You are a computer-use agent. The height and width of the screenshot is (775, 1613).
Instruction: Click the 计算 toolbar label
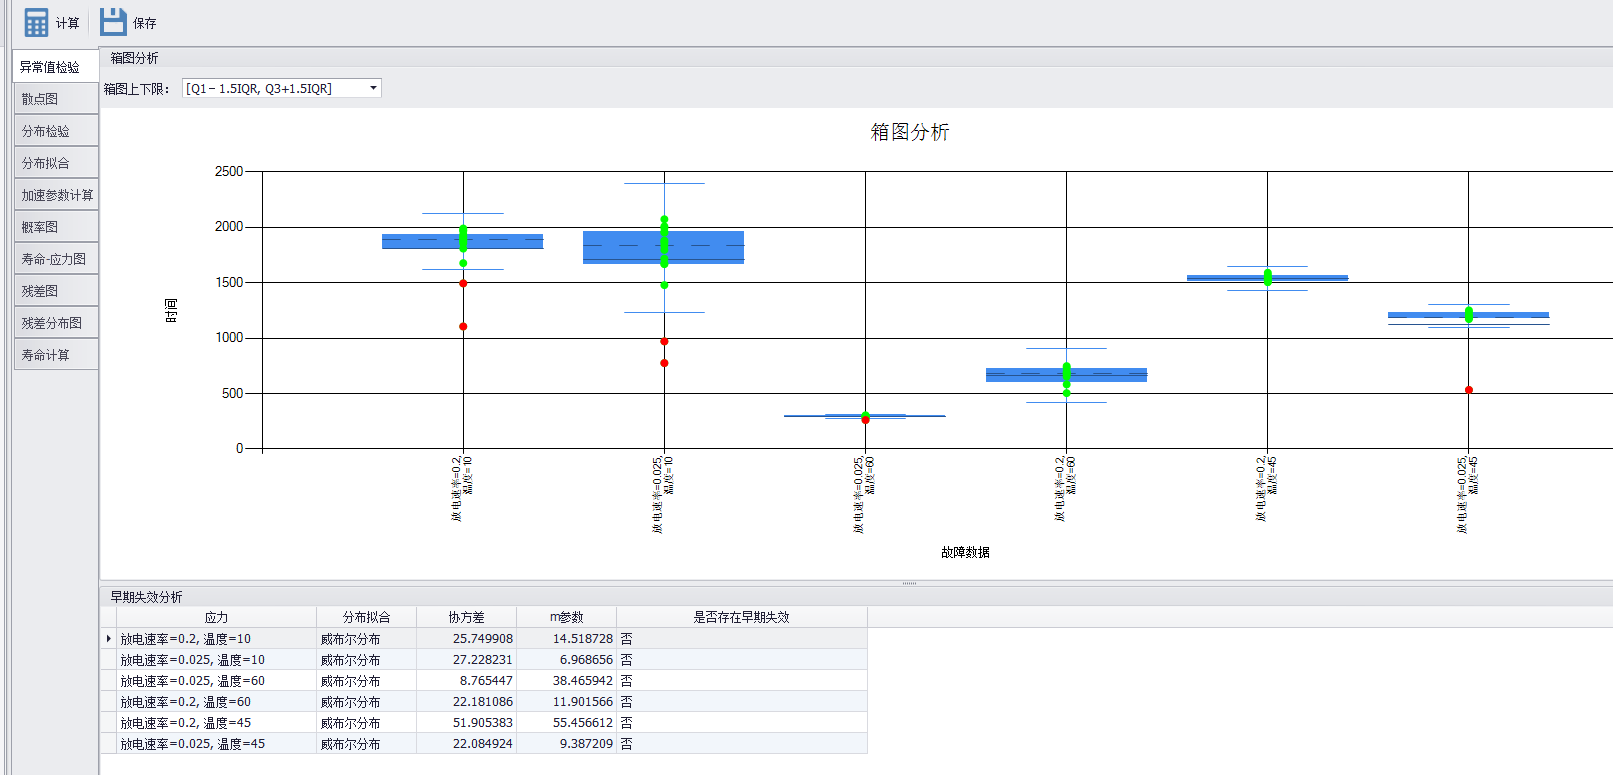pyautogui.click(x=68, y=23)
